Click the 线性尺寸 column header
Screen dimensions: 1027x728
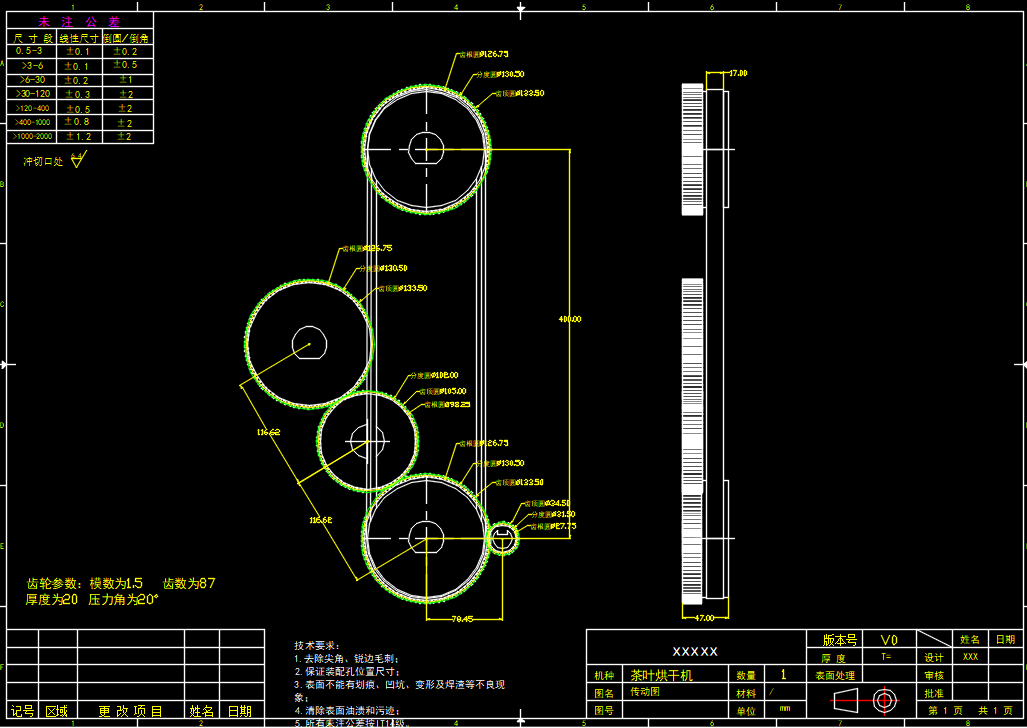[x=79, y=38]
